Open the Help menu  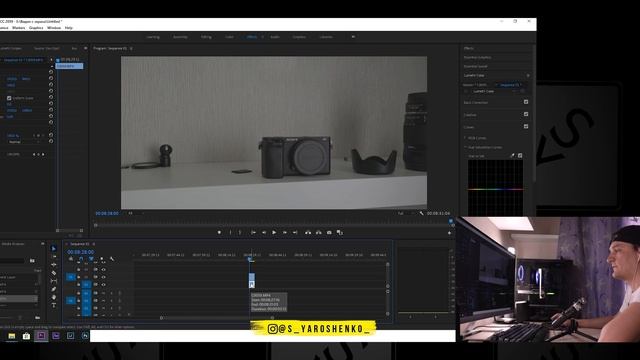[69, 28]
